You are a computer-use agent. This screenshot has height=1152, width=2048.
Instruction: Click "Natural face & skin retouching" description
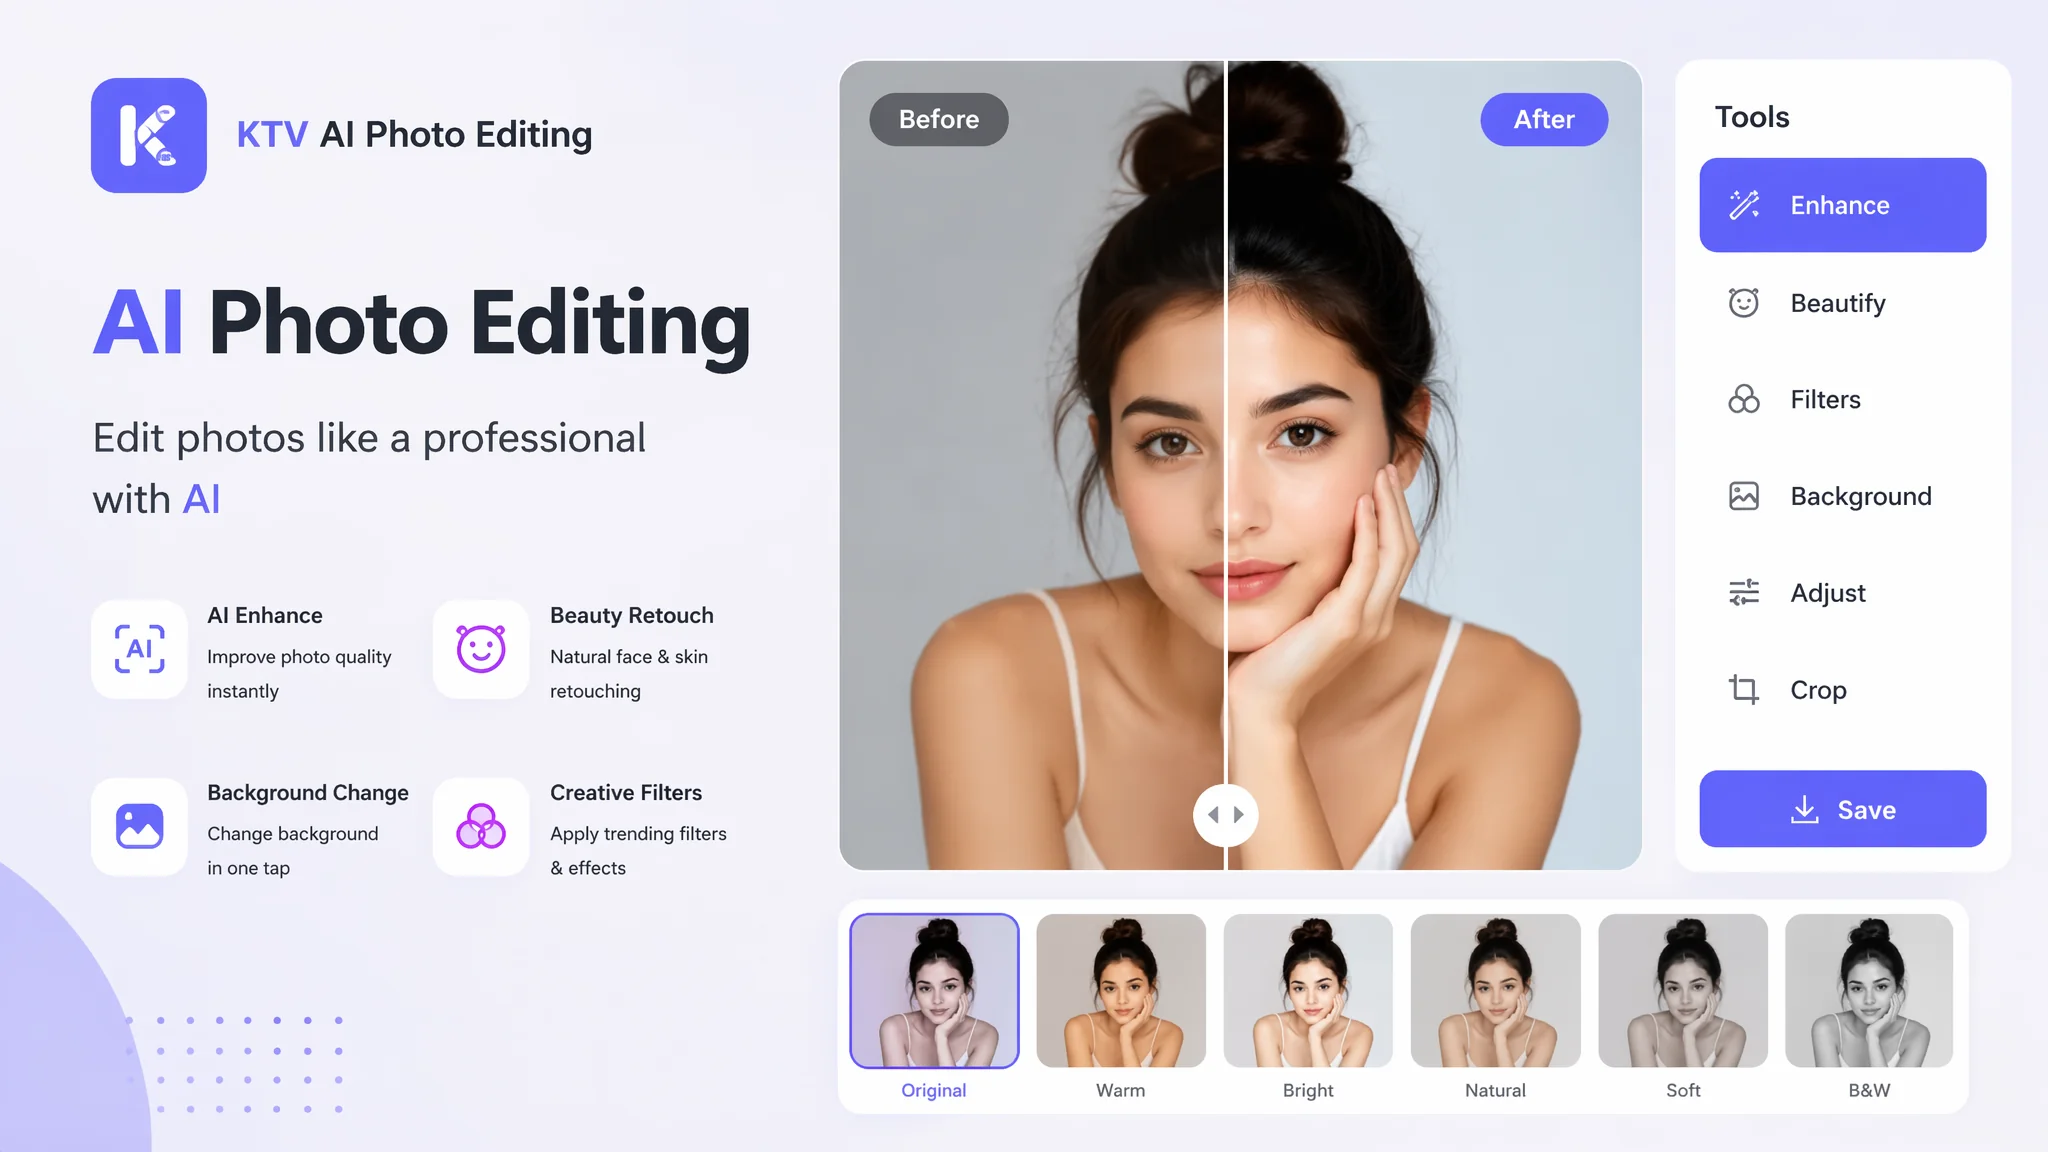(629, 674)
